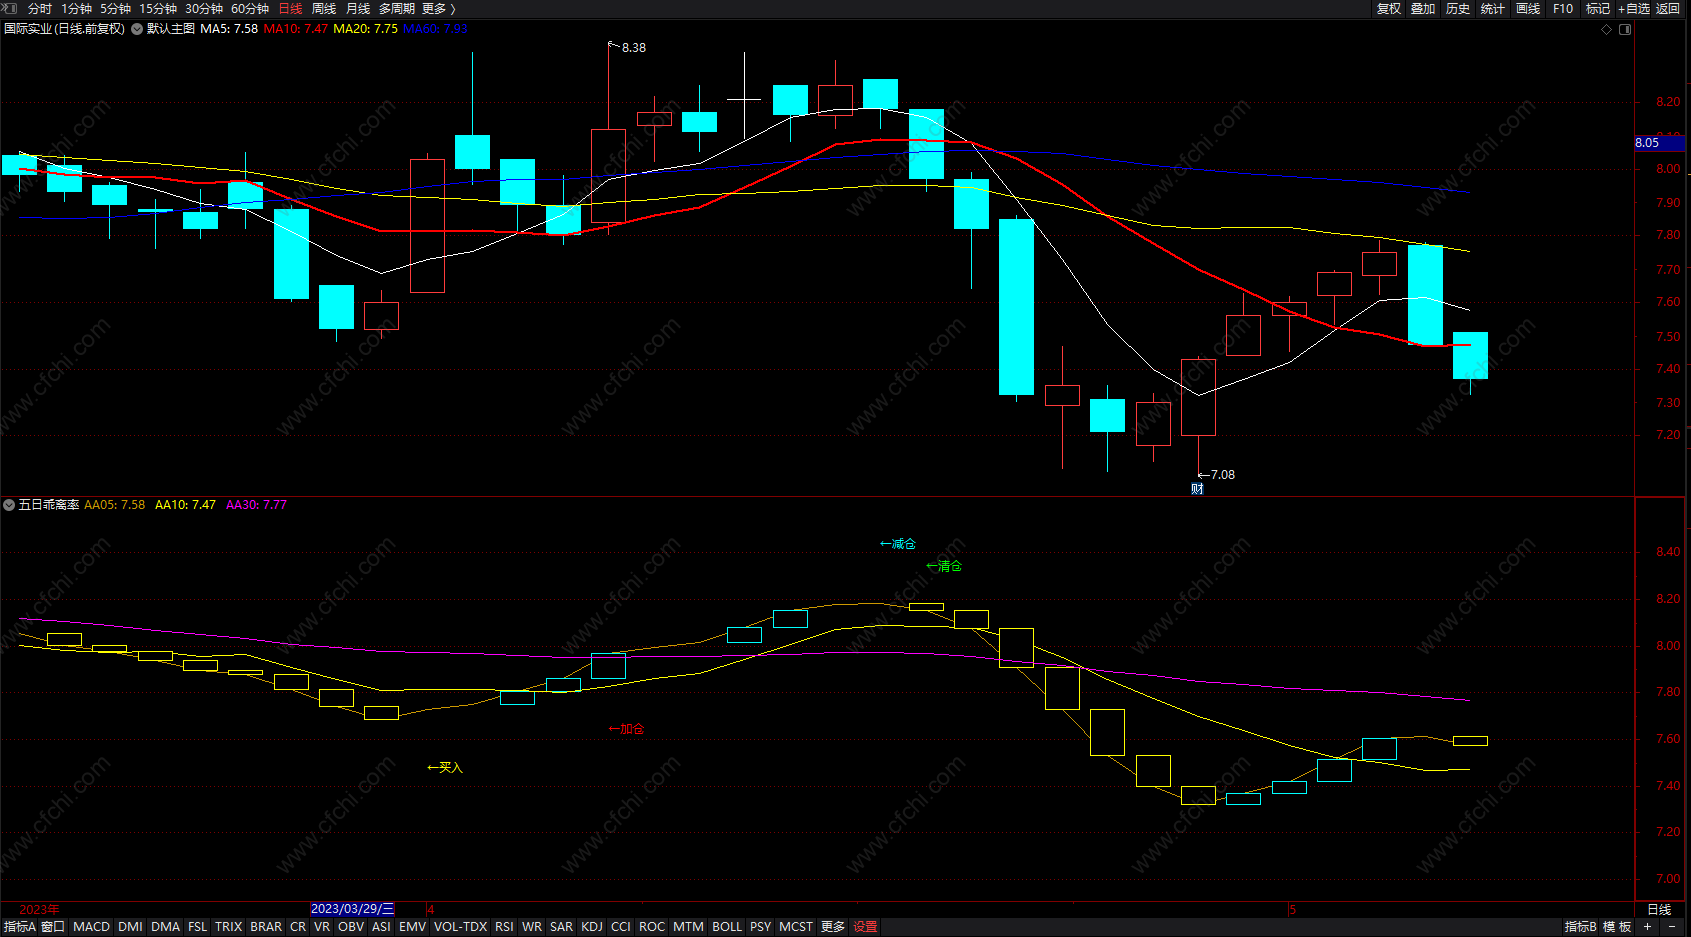1691x937 pixels.
Task: Zoom in with the plus button
Action: (1647, 927)
